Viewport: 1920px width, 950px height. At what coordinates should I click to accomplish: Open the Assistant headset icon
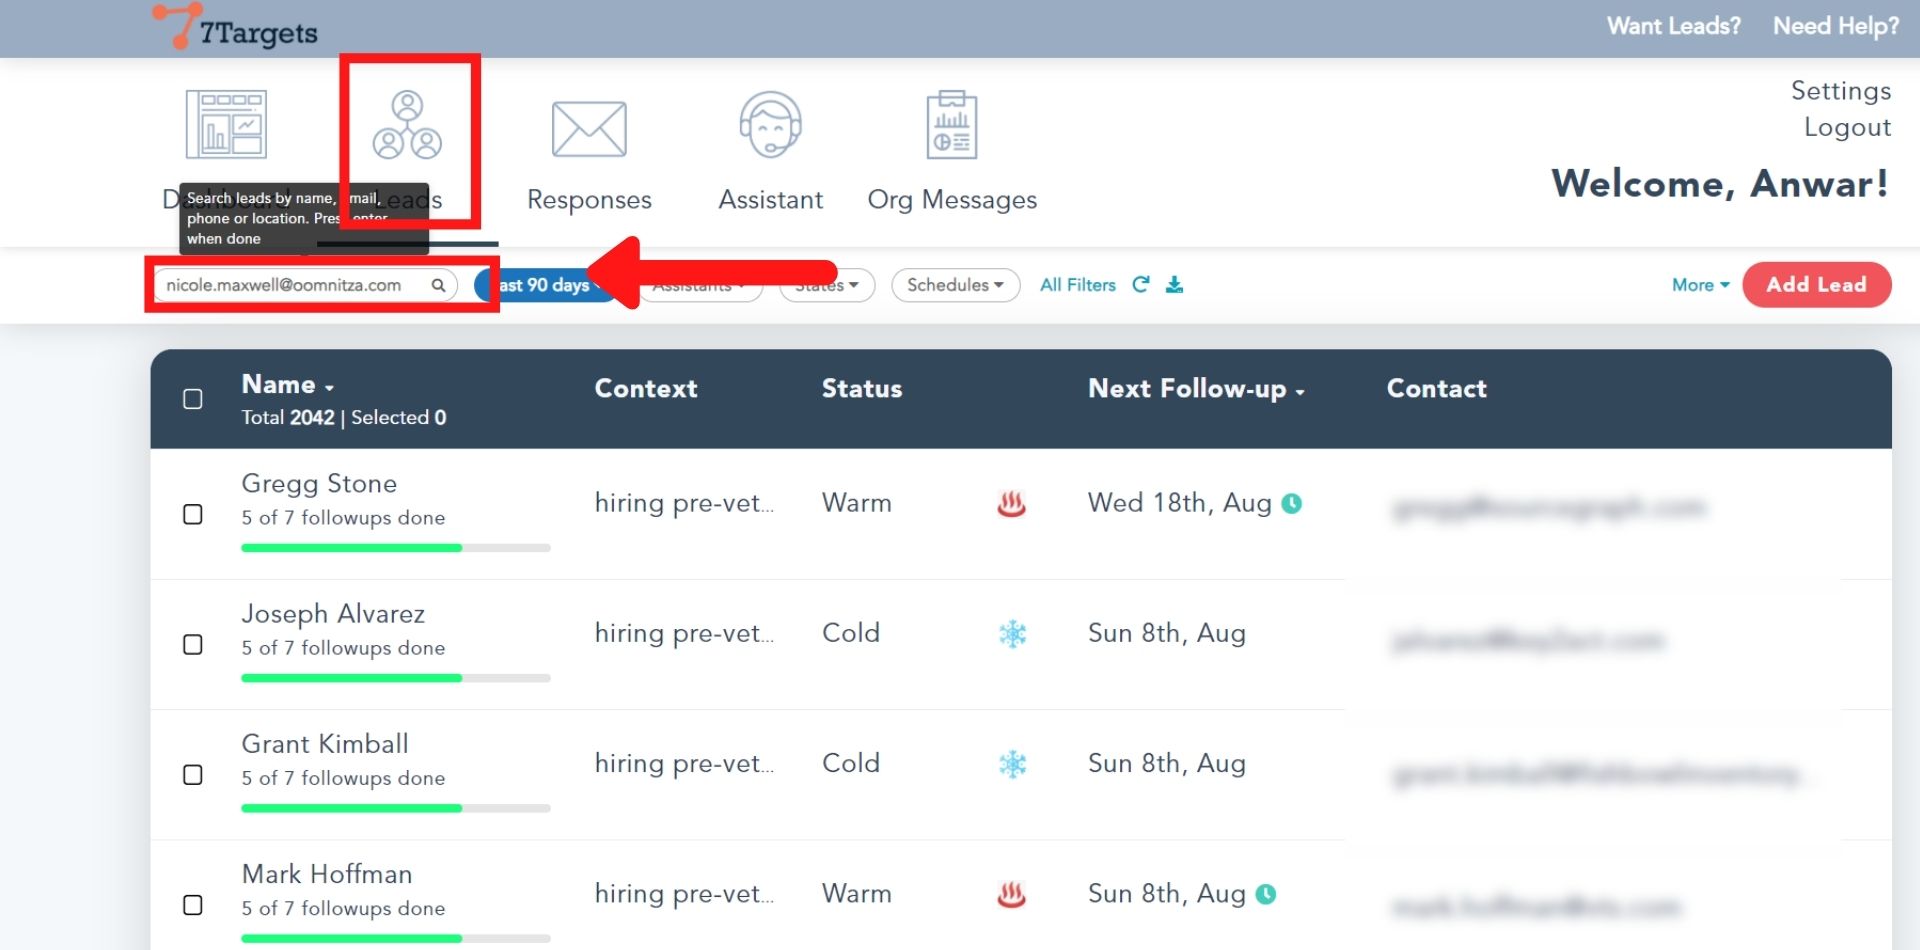[770, 125]
